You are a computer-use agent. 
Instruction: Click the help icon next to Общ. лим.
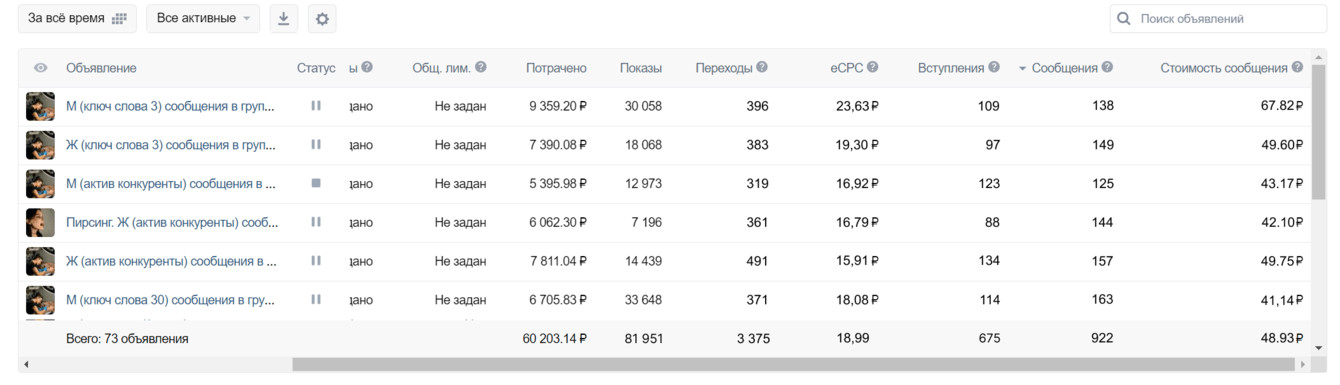[481, 67]
